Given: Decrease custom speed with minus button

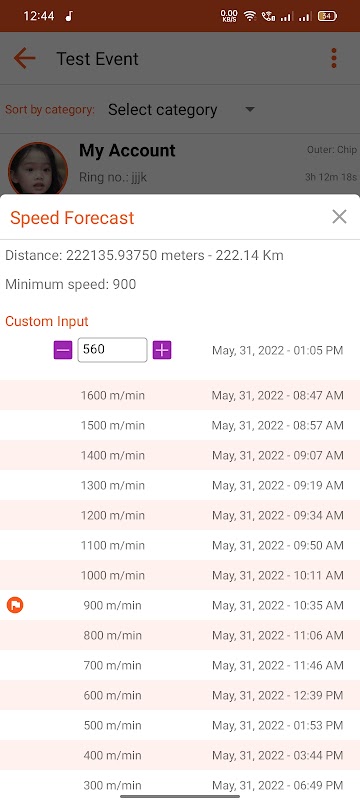Looking at the screenshot, I should tap(63, 351).
